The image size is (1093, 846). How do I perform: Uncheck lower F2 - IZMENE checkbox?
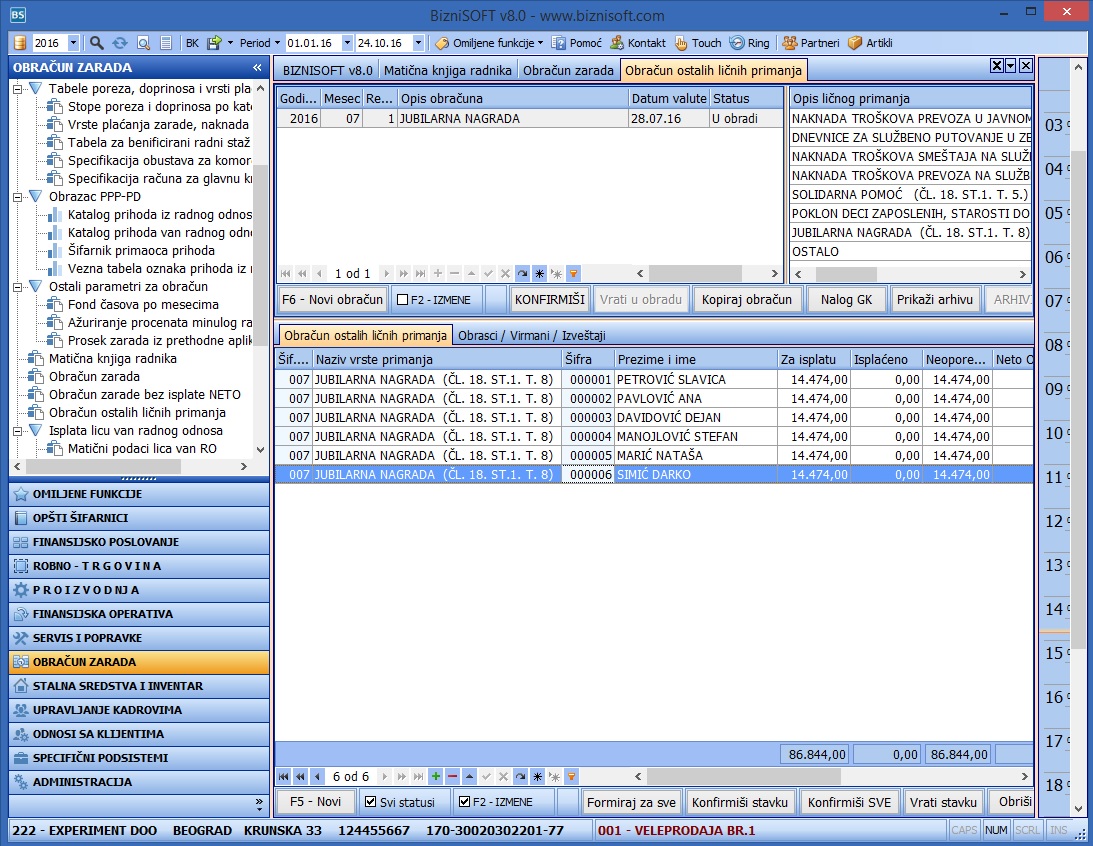[463, 802]
